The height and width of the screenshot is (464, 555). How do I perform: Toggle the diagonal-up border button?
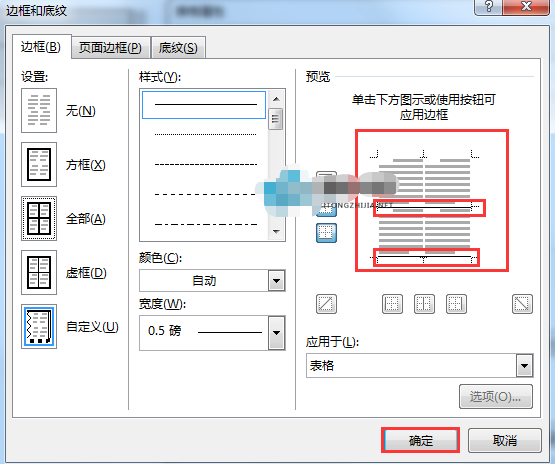[326, 304]
